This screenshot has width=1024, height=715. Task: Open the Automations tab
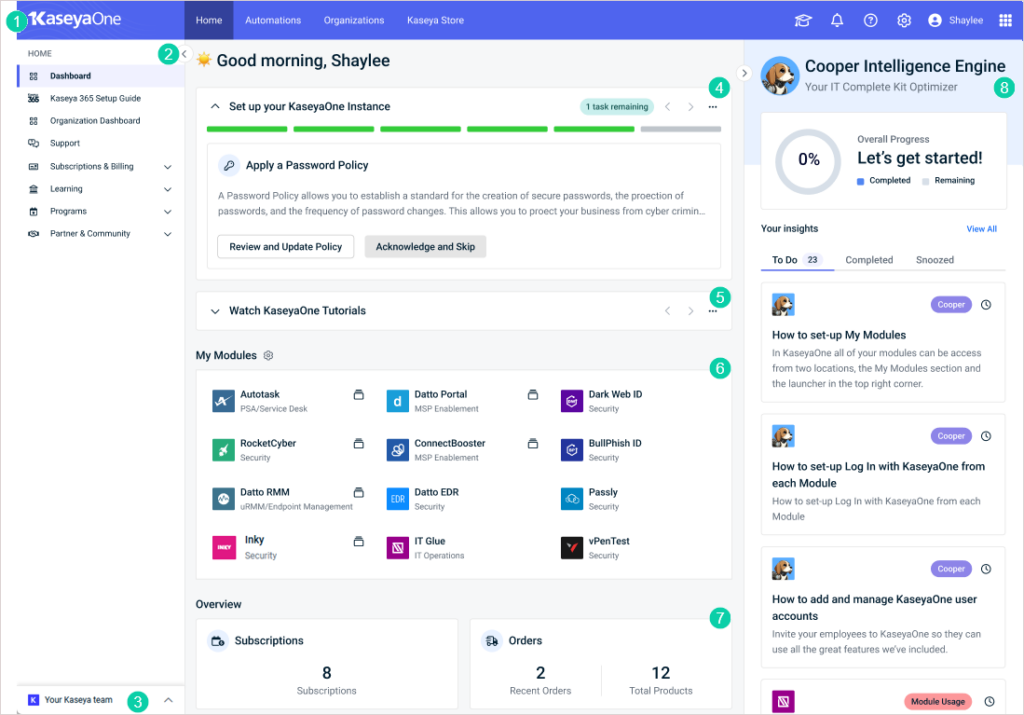273,20
